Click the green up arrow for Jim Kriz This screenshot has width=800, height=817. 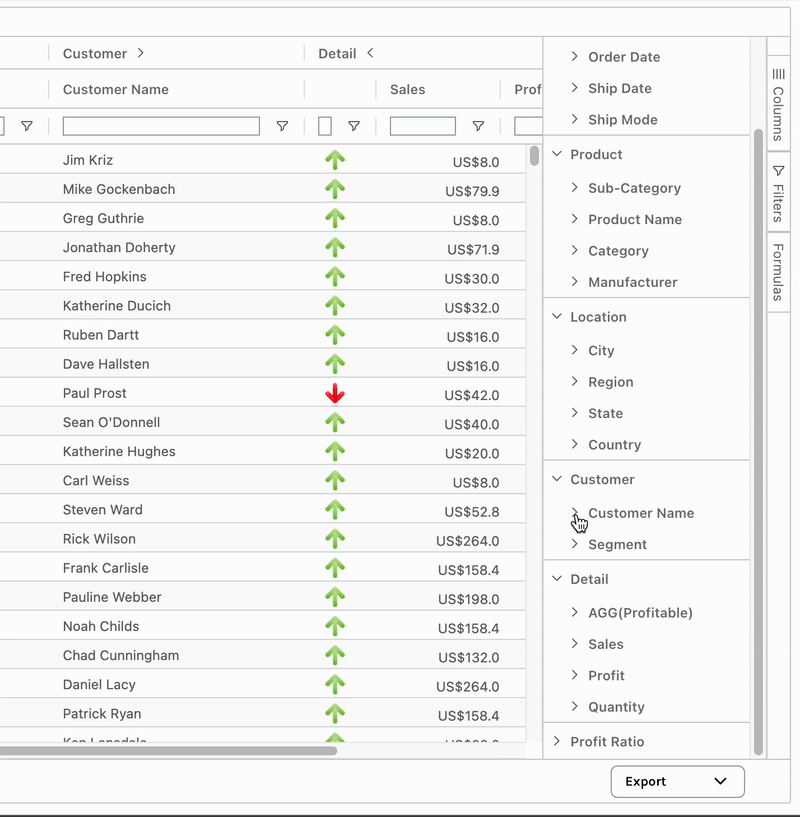[x=335, y=160]
